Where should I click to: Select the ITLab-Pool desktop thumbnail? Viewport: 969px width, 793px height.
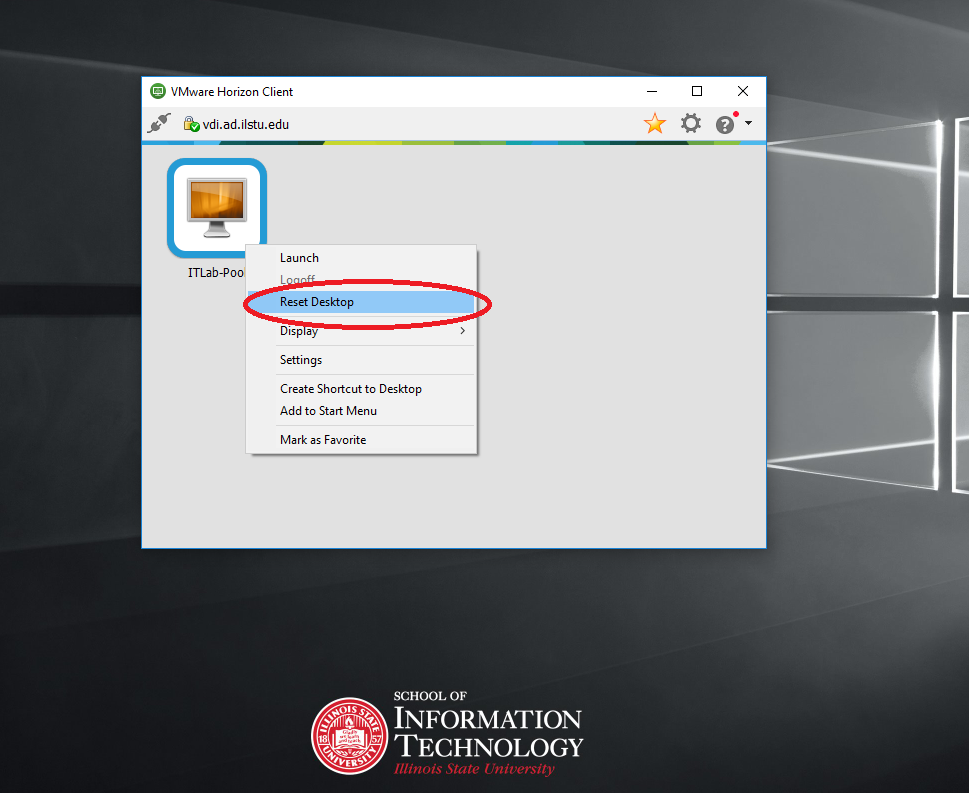pos(217,208)
